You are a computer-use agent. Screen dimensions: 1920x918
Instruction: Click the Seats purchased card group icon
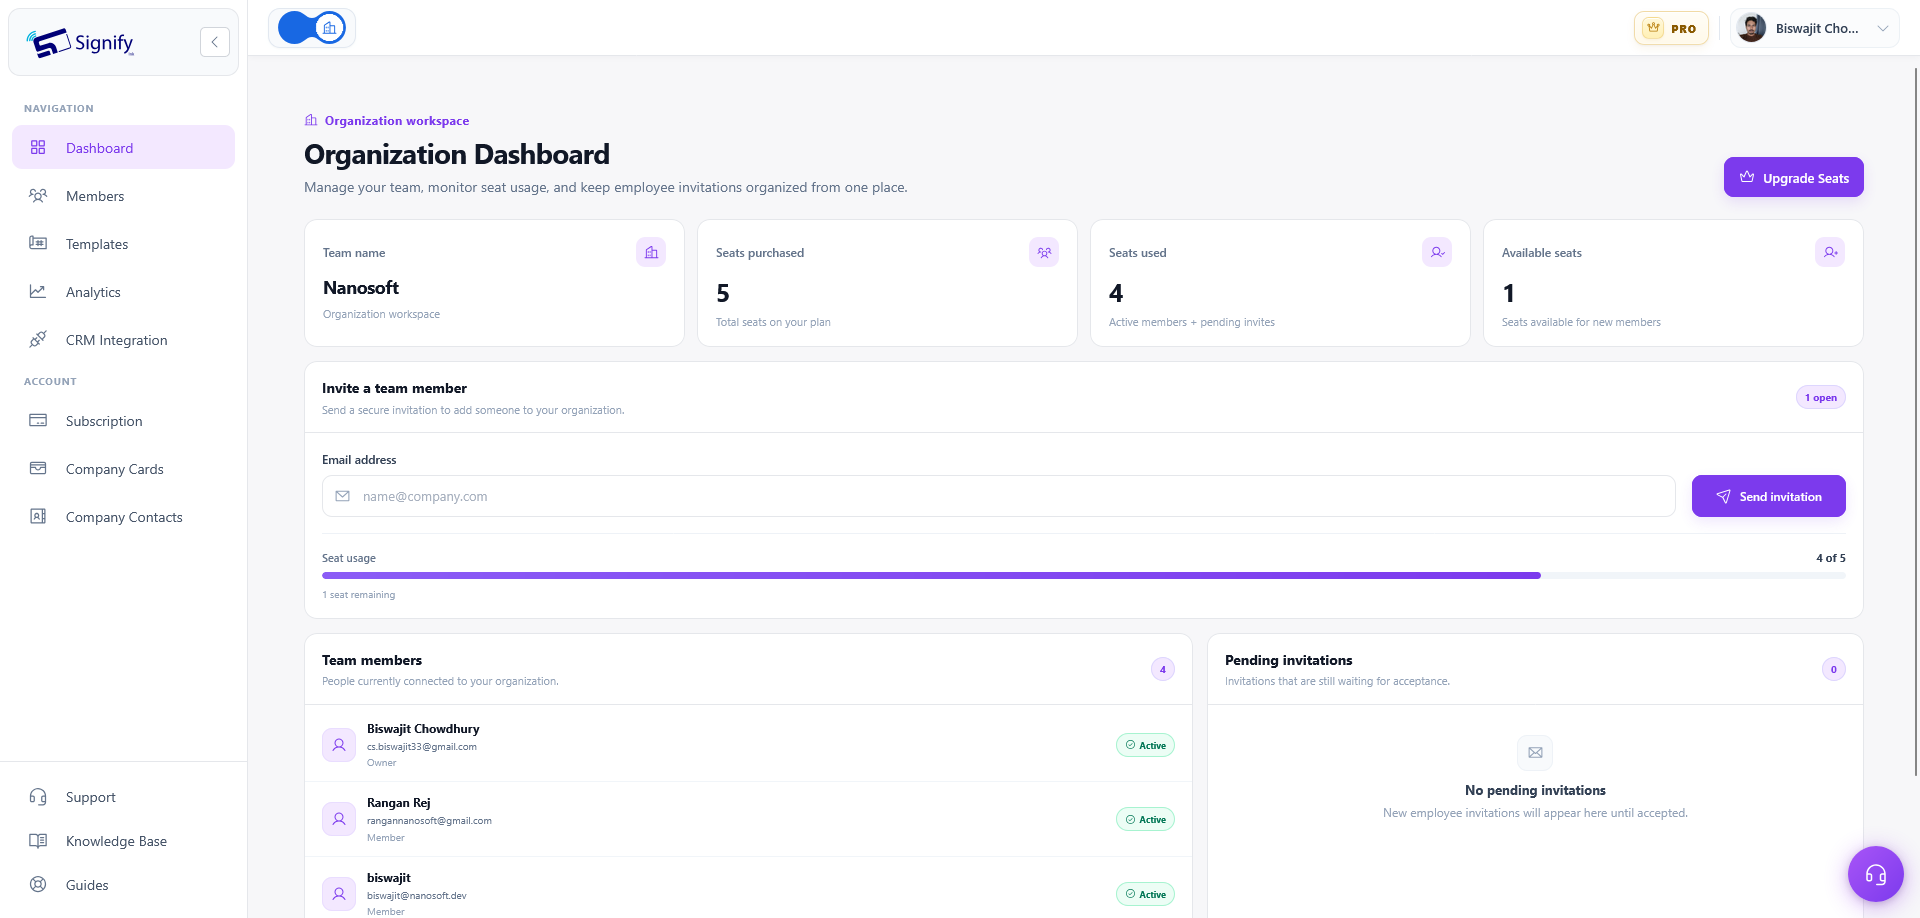[1044, 252]
